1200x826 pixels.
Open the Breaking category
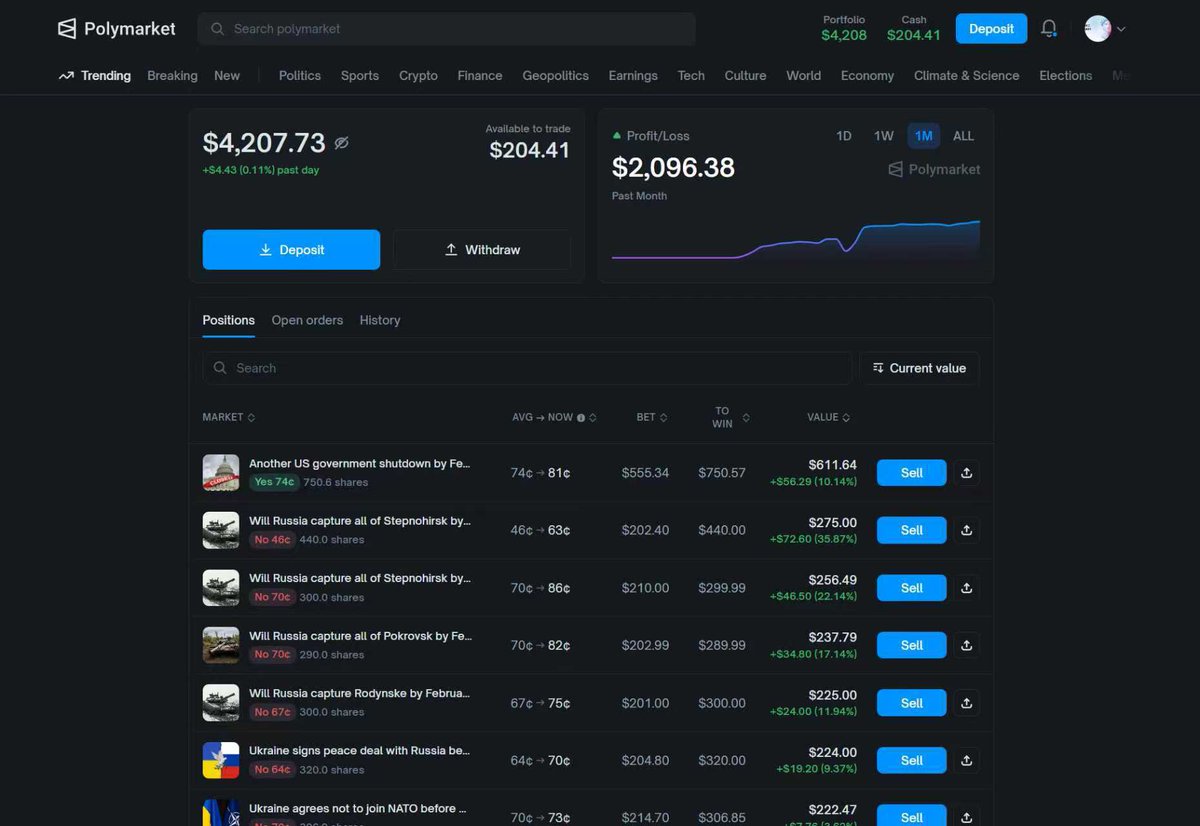coord(172,76)
